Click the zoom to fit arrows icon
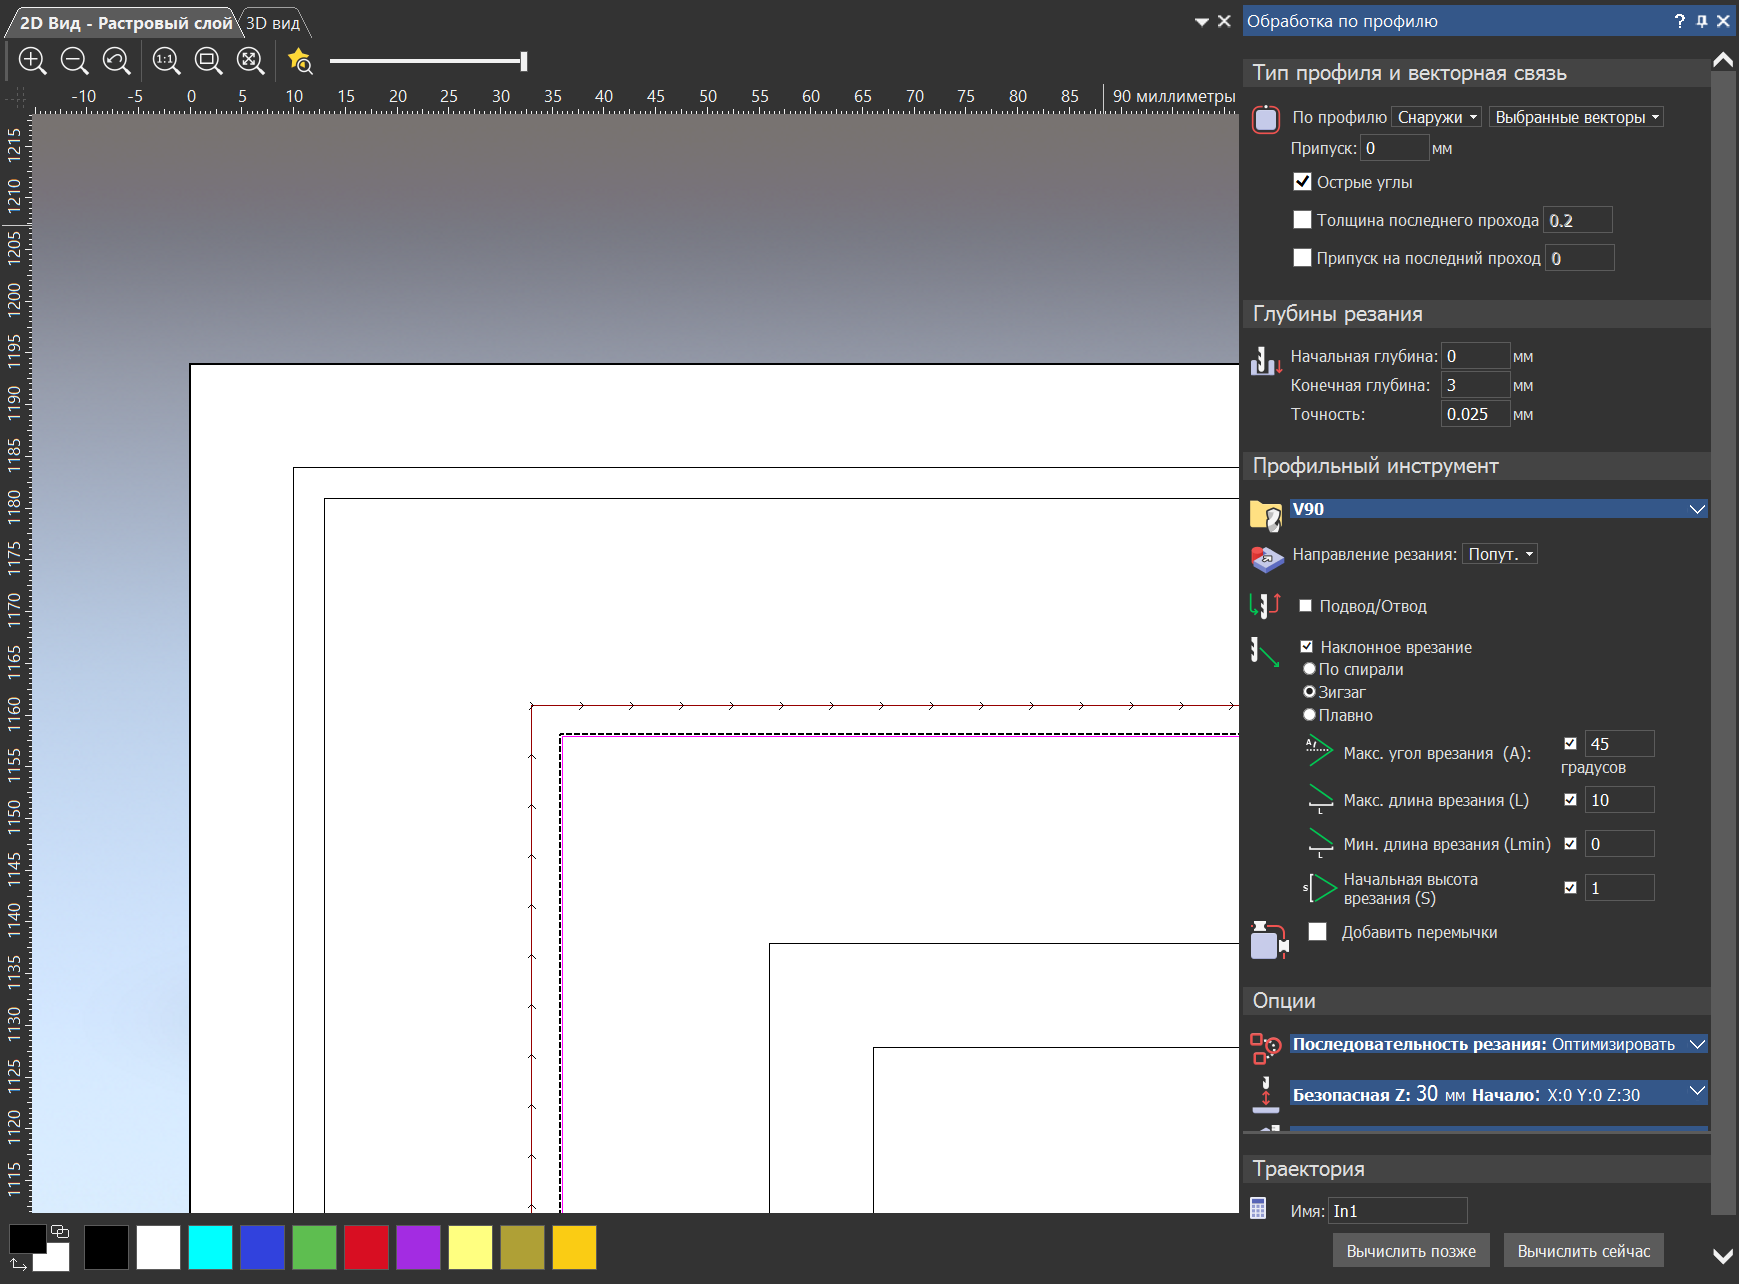The width and height of the screenshot is (1739, 1284). coord(250,61)
